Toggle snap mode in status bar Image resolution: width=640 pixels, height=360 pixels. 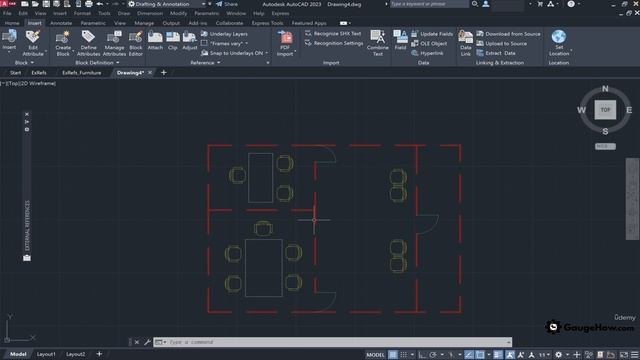click(x=403, y=355)
